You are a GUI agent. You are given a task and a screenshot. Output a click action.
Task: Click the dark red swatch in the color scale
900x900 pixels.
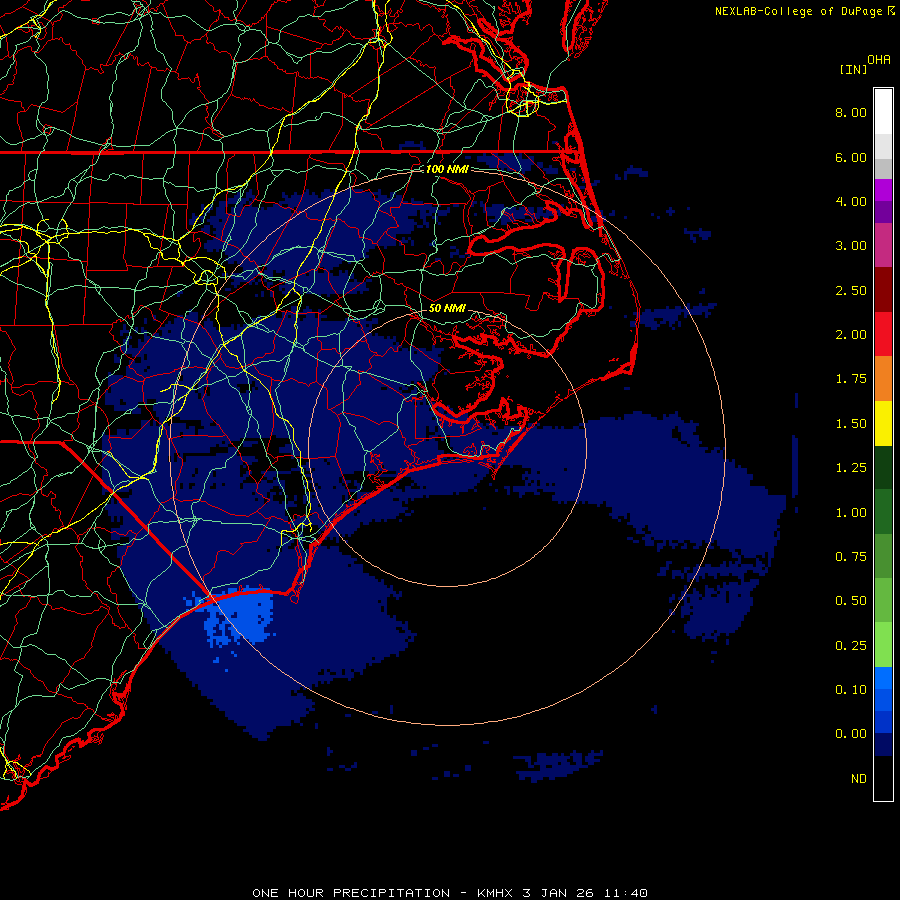tap(883, 290)
